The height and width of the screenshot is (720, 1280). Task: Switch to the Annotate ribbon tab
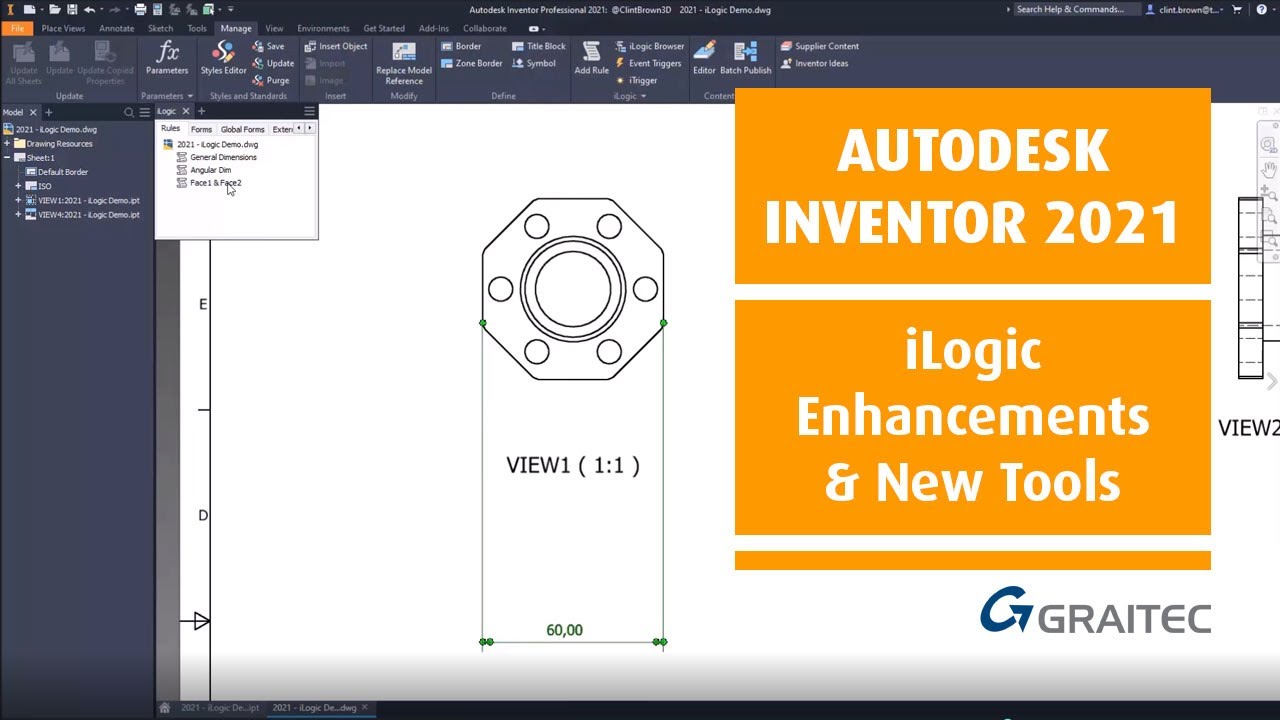click(116, 28)
